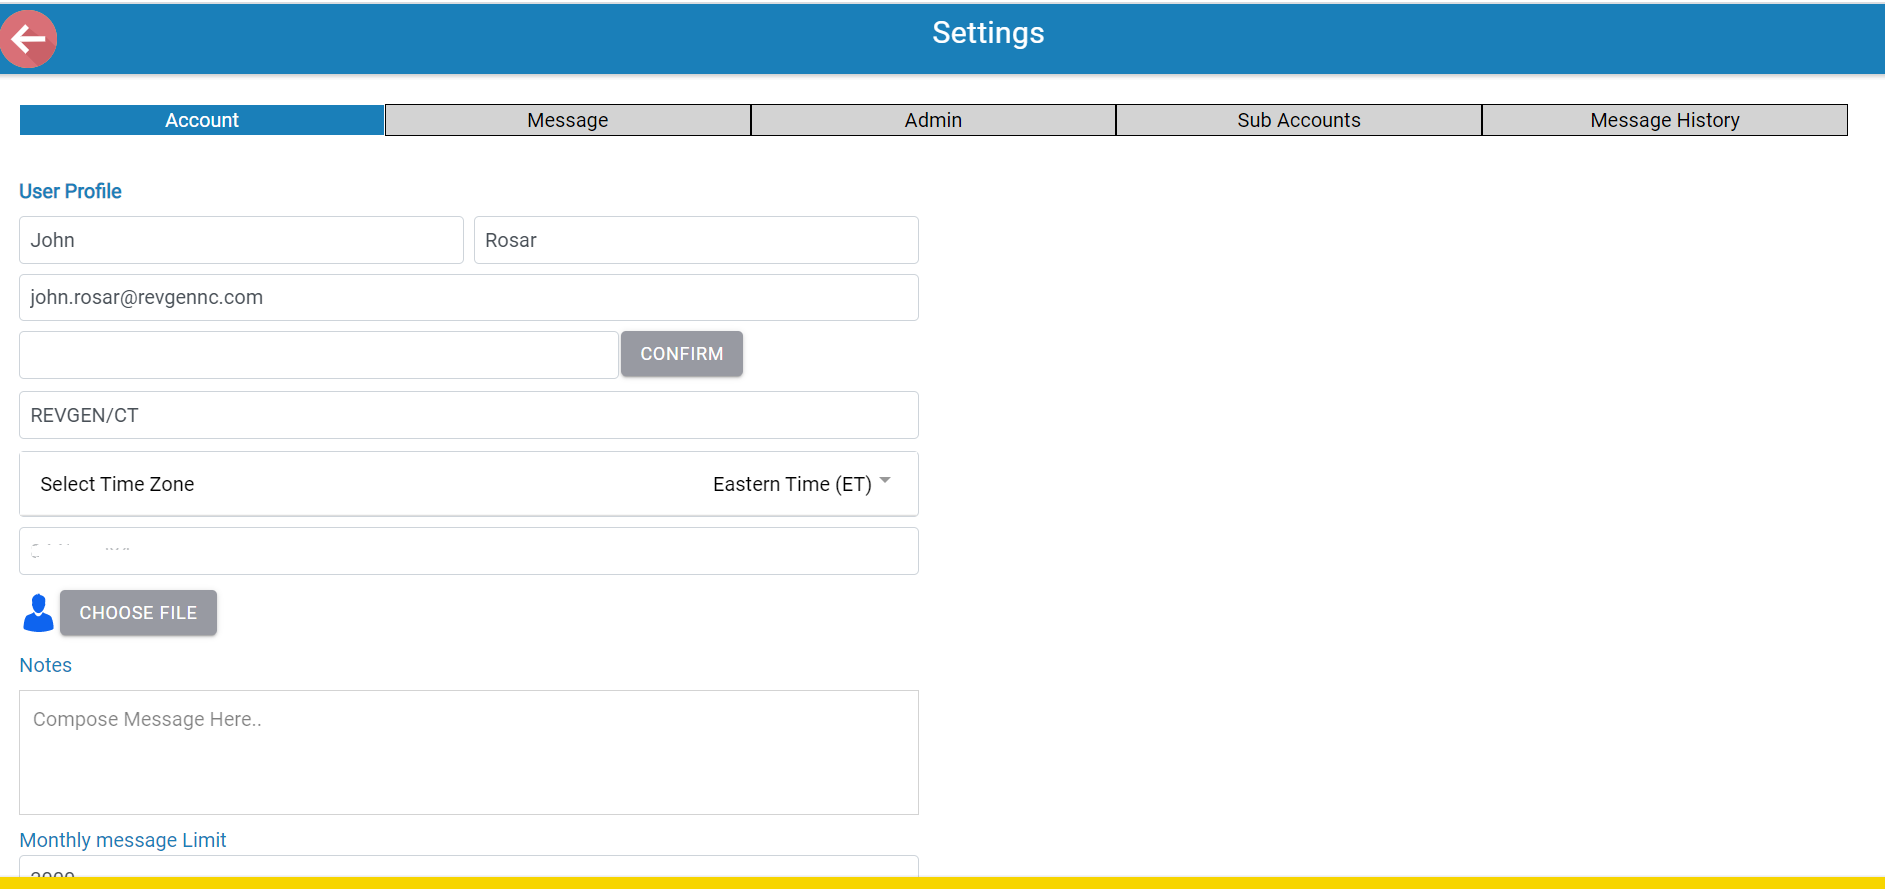This screenshot has width=1885, height=889.
Task: Click the Notes compose message text area
Action: click(x=468, y=752)
